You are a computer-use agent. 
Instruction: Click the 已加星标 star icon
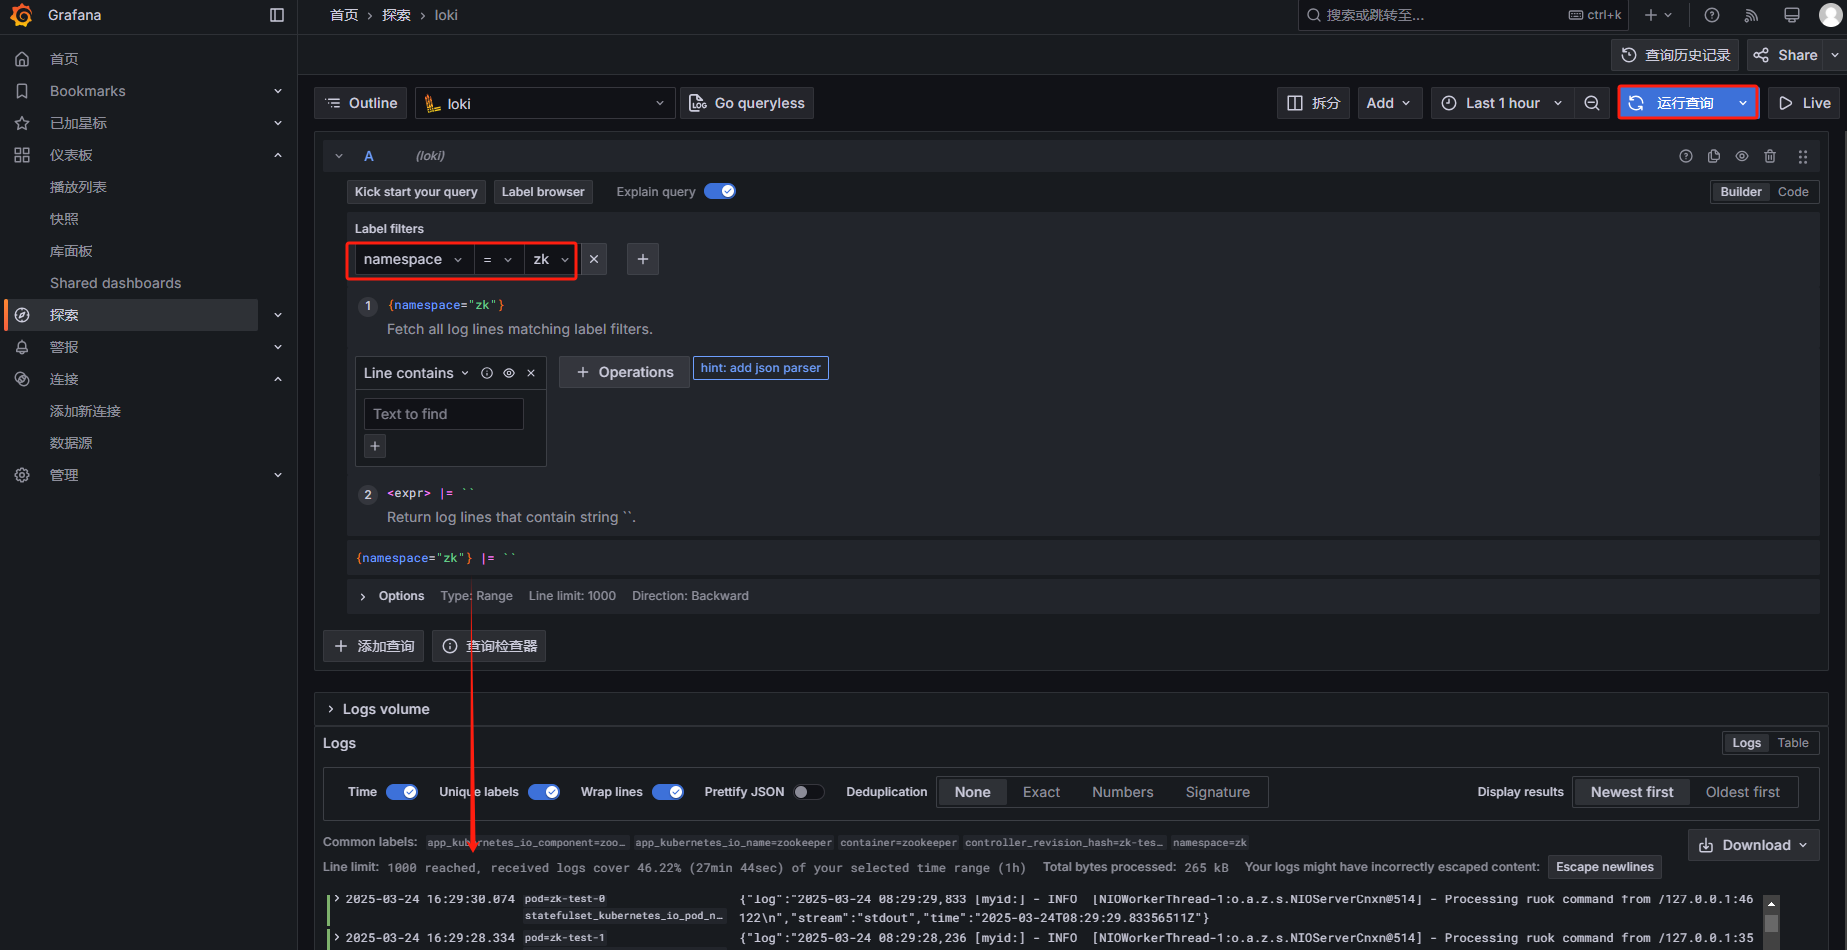(x=22, y=123)
